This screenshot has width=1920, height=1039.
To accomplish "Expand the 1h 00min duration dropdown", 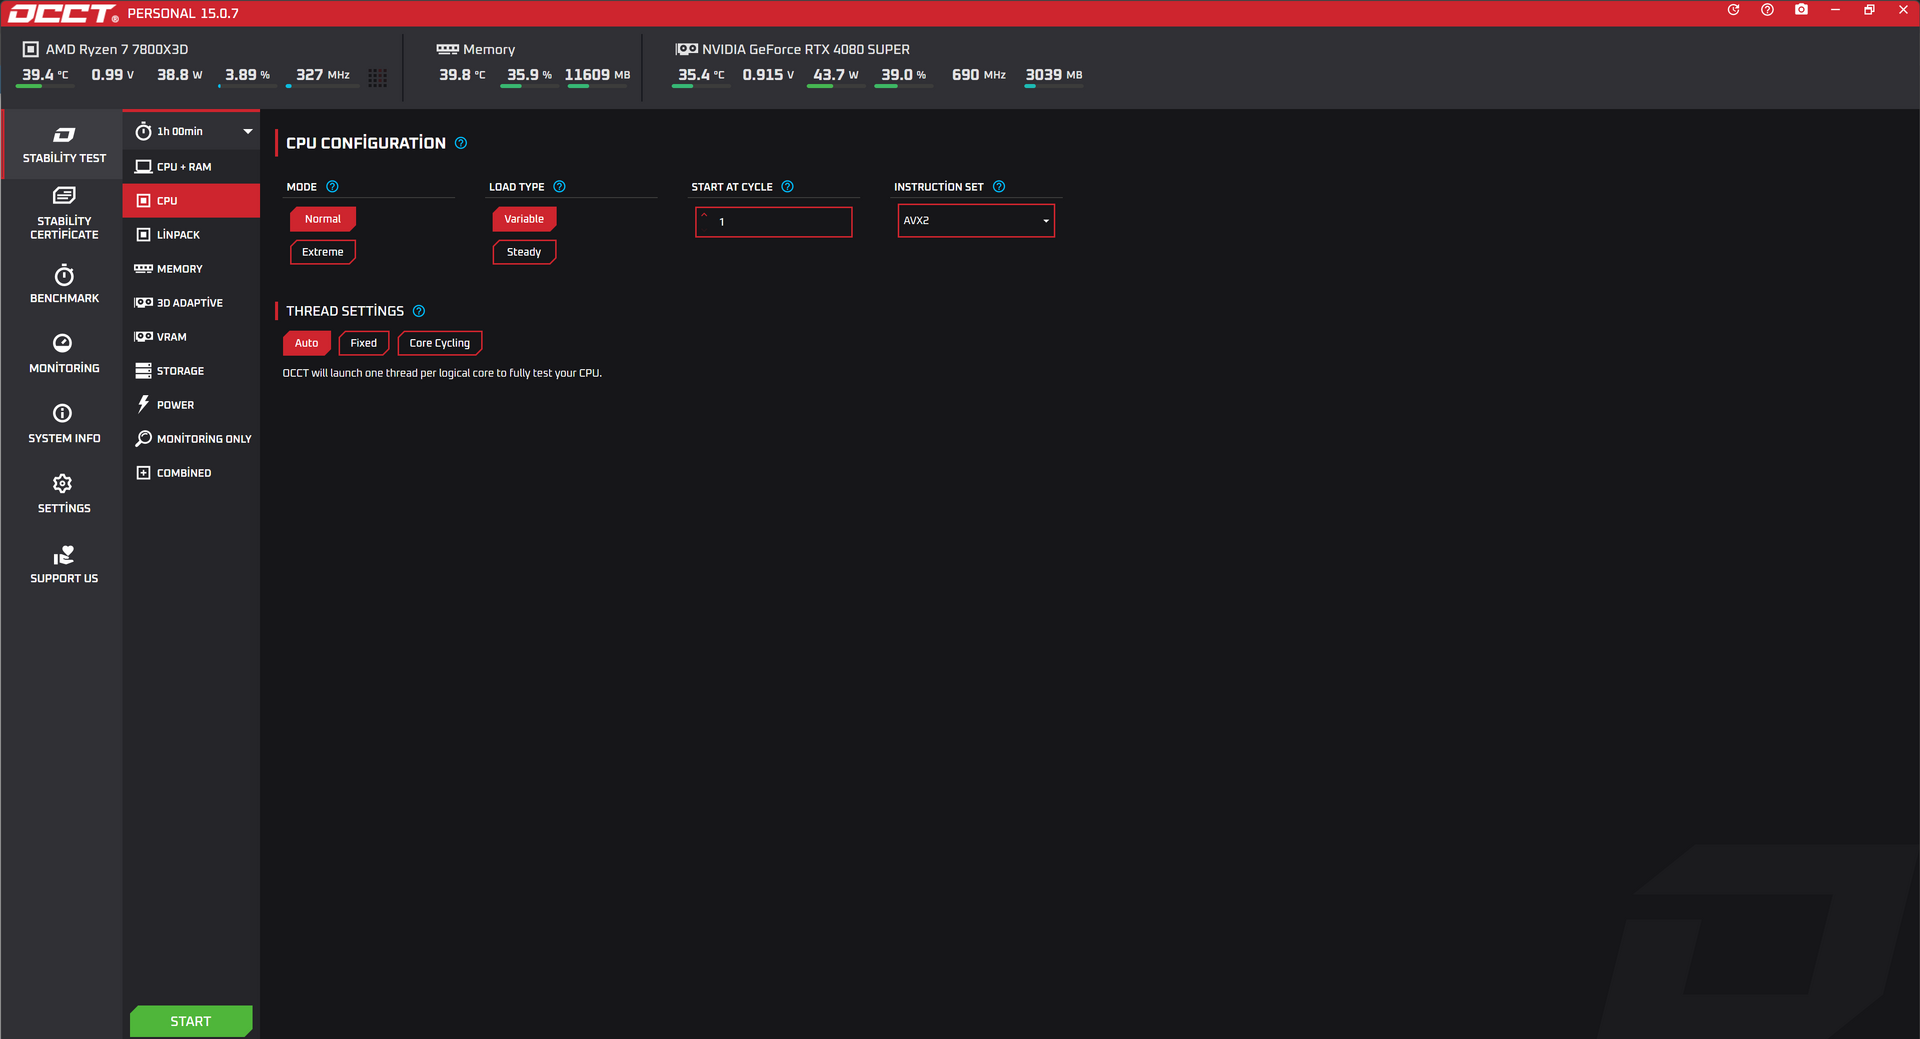I will [x=192, y=131].
